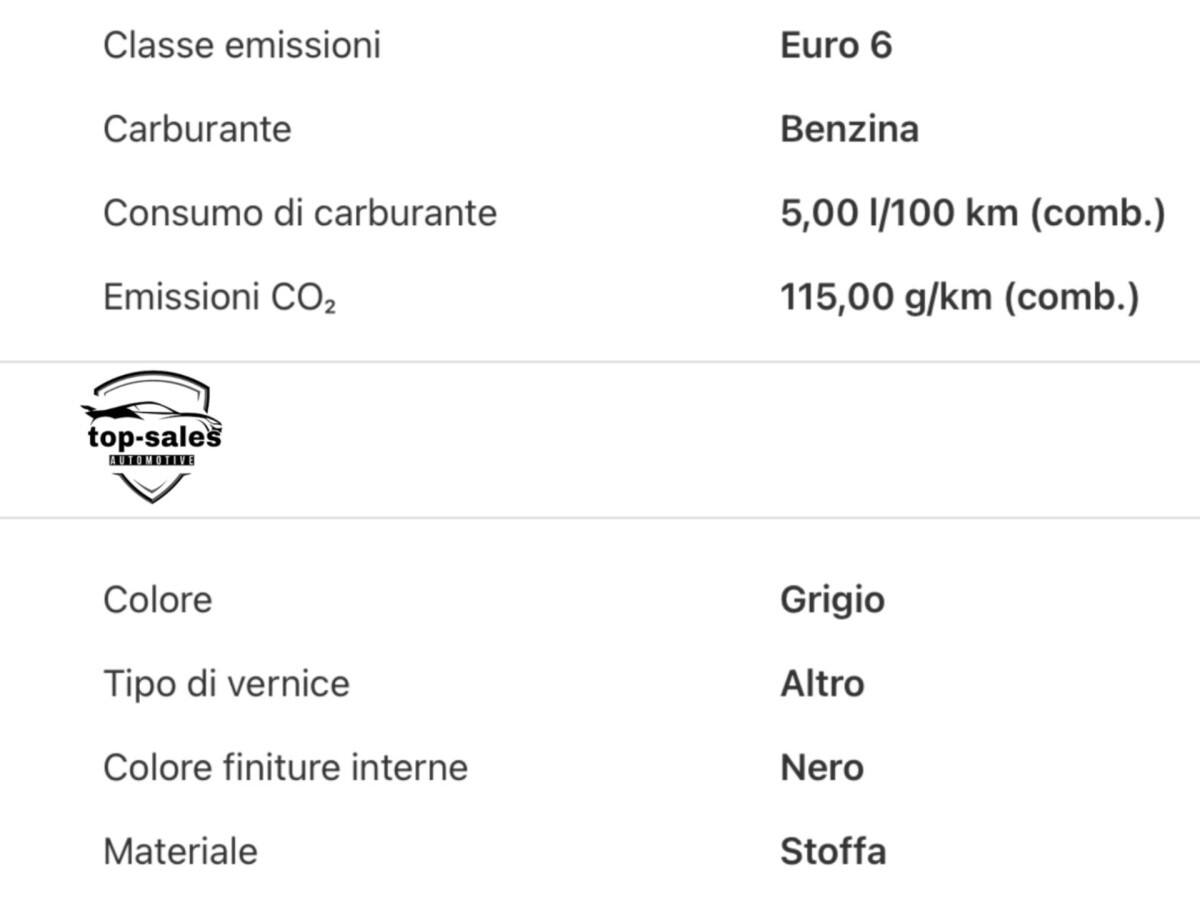Select the Colore finiture interne label
This screenshot has height=900, width=1200.
(285, 768)
